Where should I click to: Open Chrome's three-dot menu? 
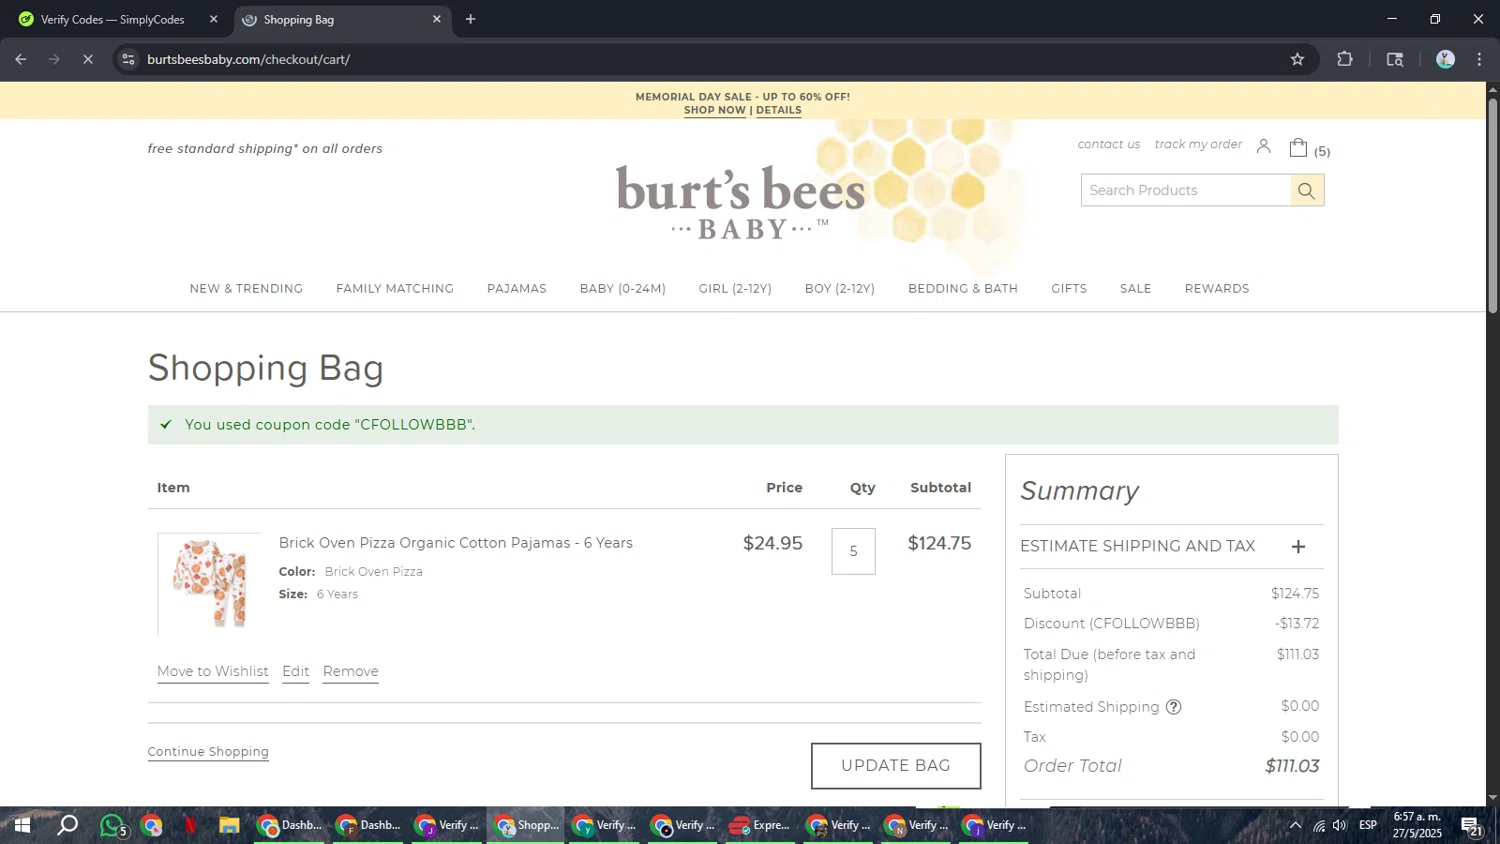click(1479, 60)
